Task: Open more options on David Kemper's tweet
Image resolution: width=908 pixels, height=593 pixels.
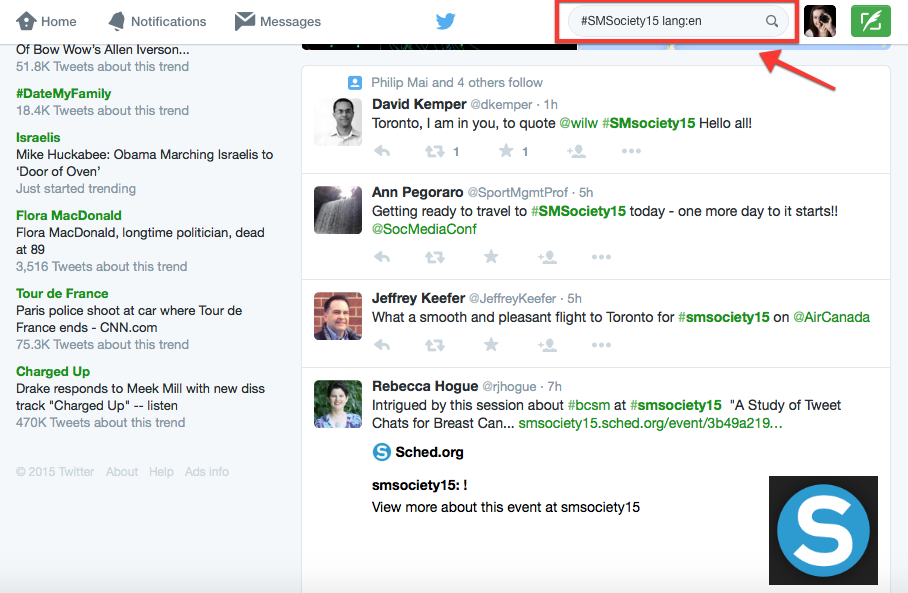Action: click(x=631, y=151)
